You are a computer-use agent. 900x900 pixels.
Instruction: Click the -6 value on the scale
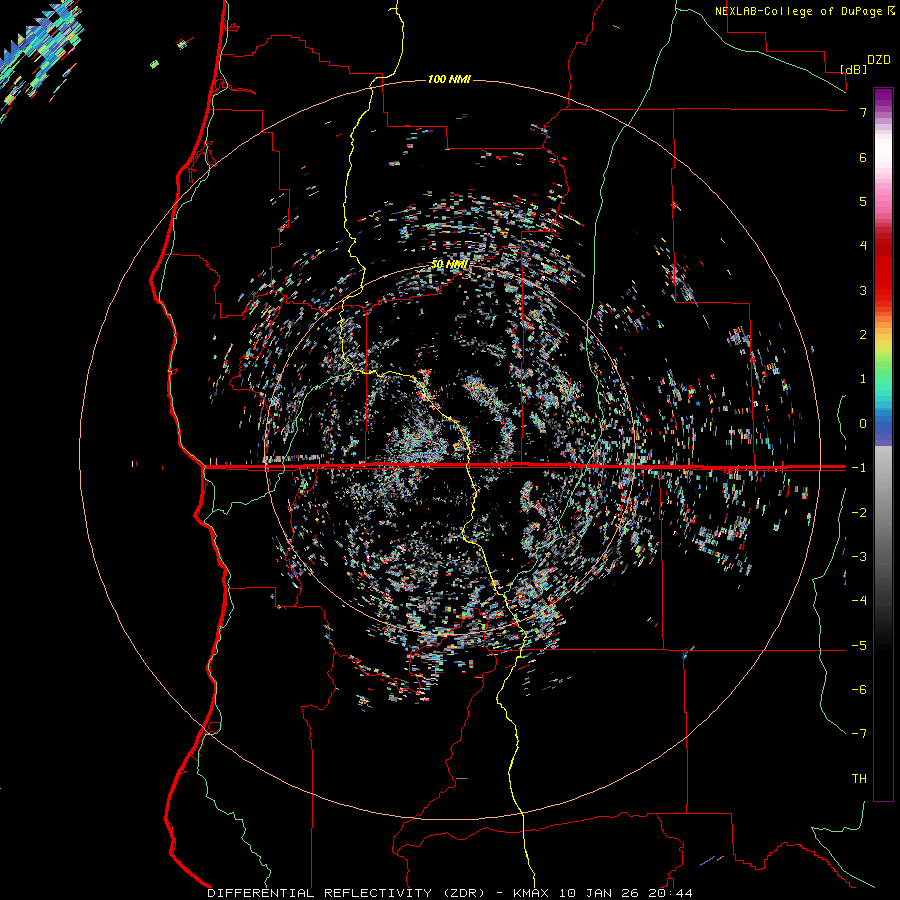pyautogui.click(x=859, y=690)
